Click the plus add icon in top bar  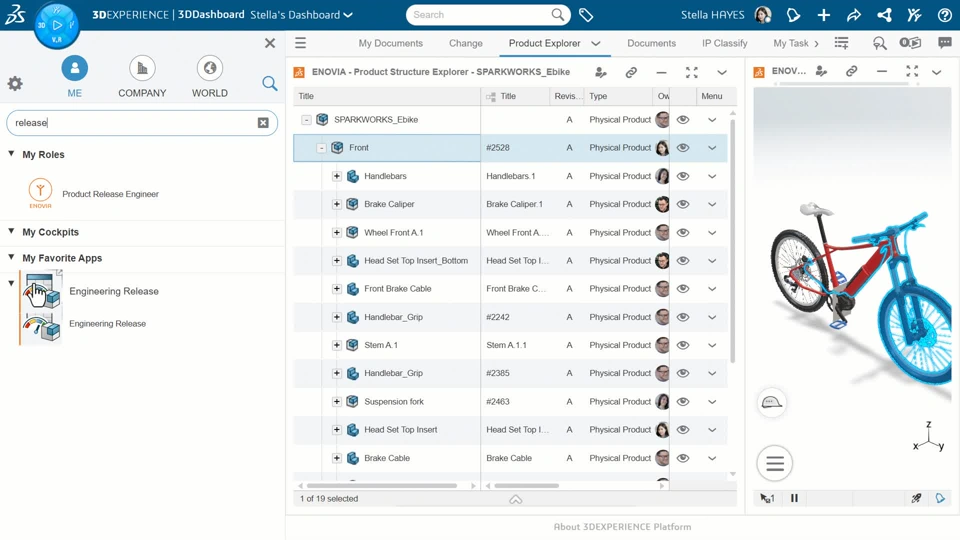coord(823,15)
